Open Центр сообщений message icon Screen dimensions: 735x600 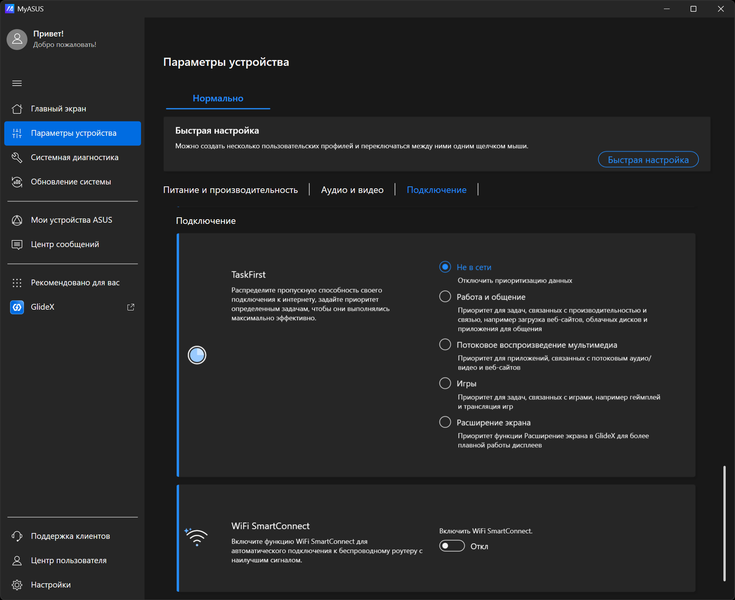(x=17, y=244)
